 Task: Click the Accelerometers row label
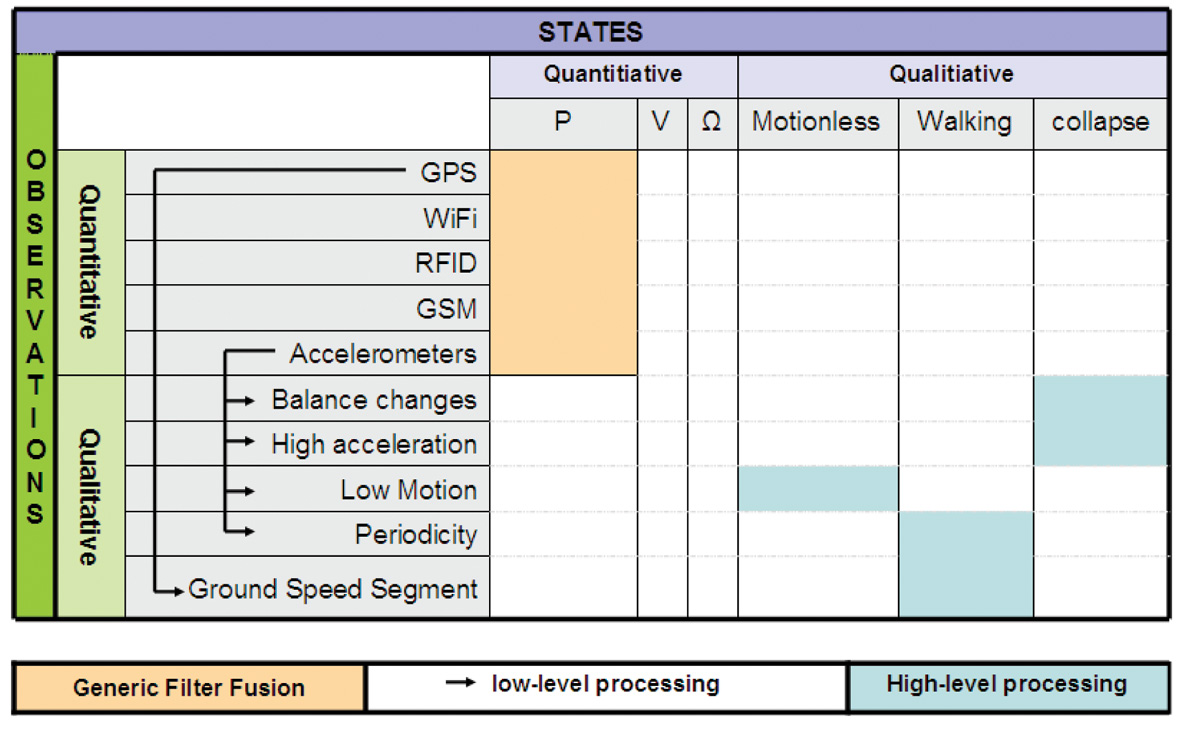click(383, 354)
